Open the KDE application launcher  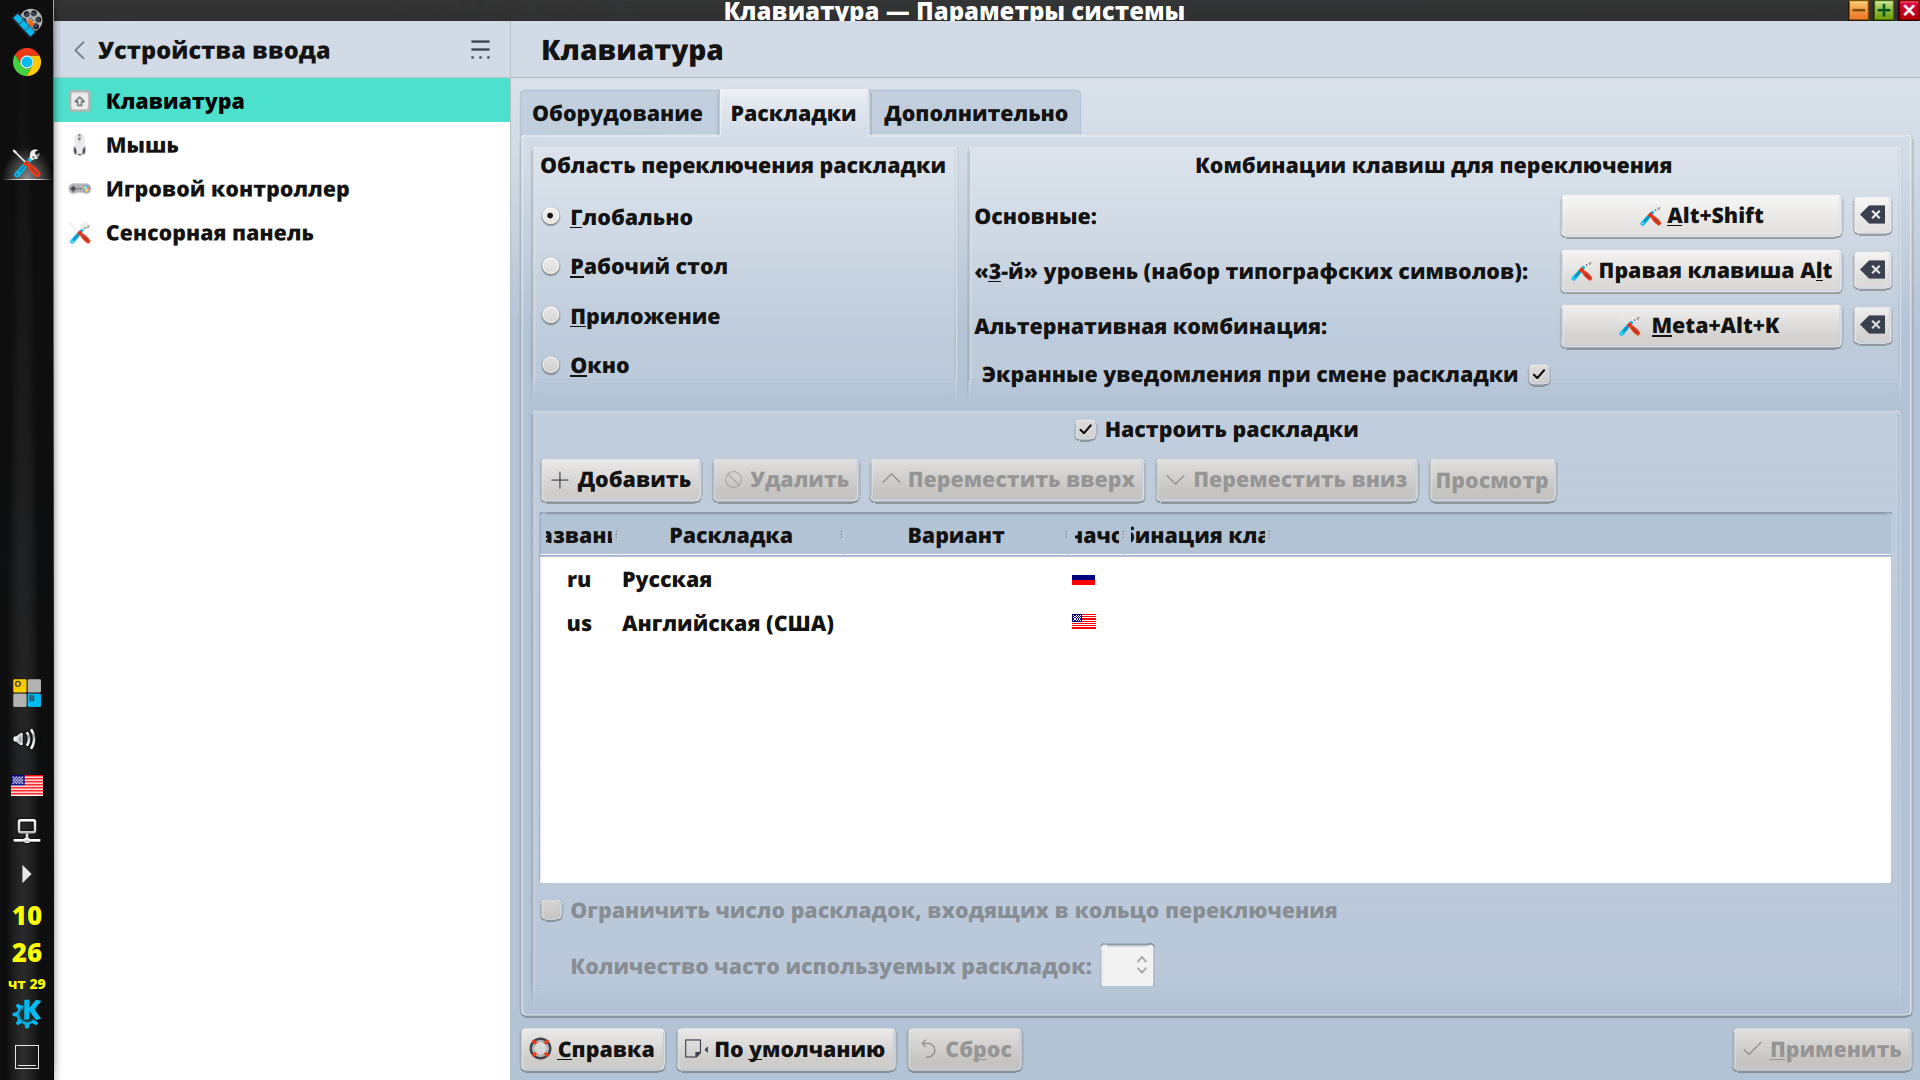[x=27, y=1013]
